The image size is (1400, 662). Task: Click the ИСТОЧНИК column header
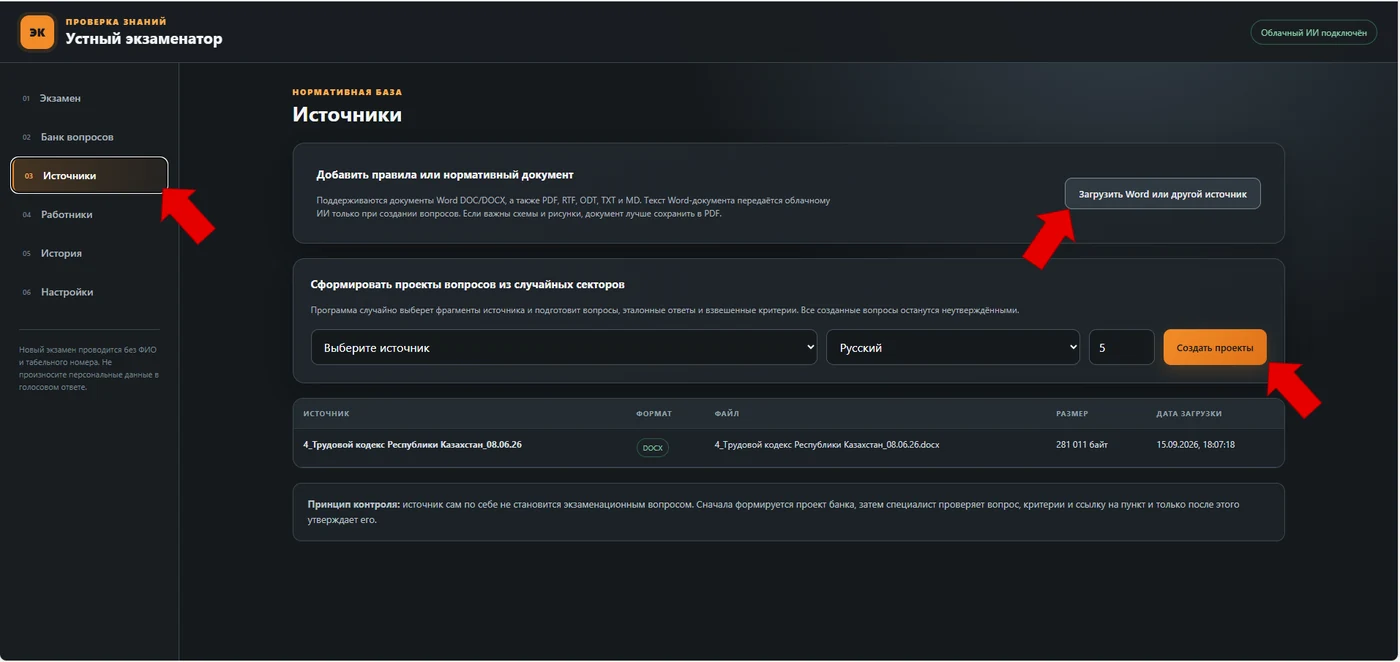pos(326,414)
